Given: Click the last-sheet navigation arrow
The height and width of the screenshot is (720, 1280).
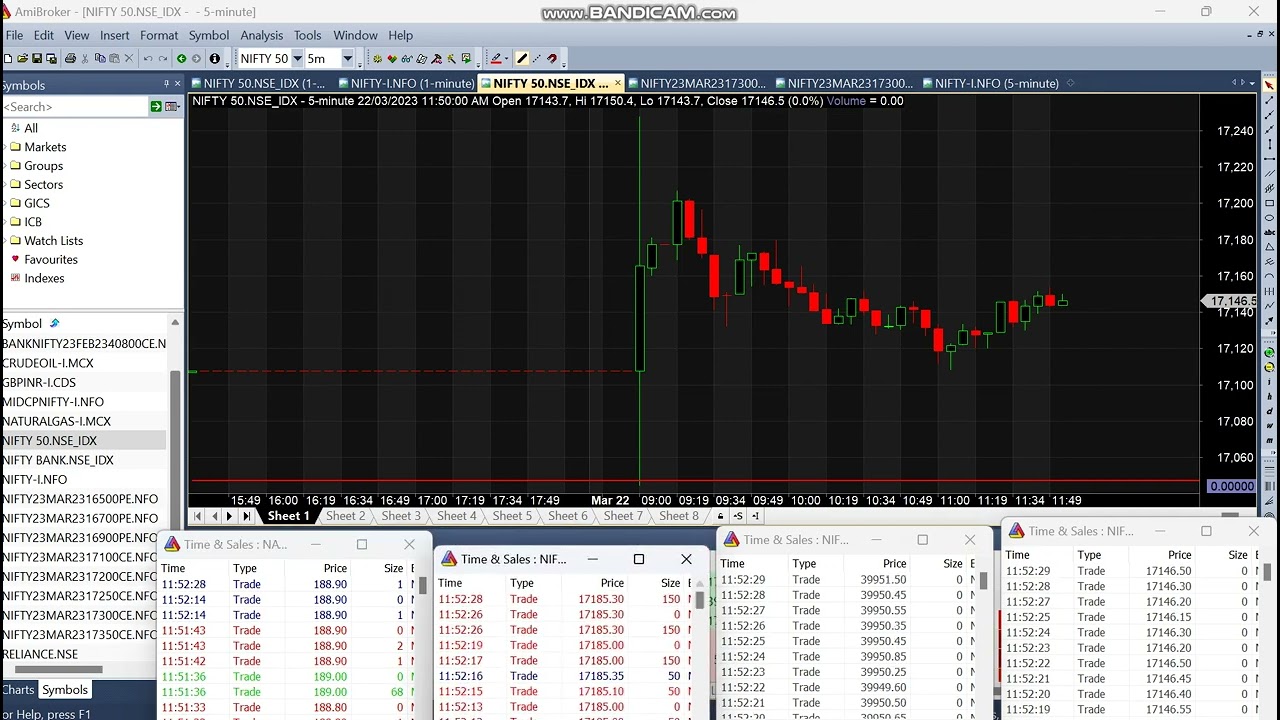Looking at the screenshot, I should coord(246,516).
